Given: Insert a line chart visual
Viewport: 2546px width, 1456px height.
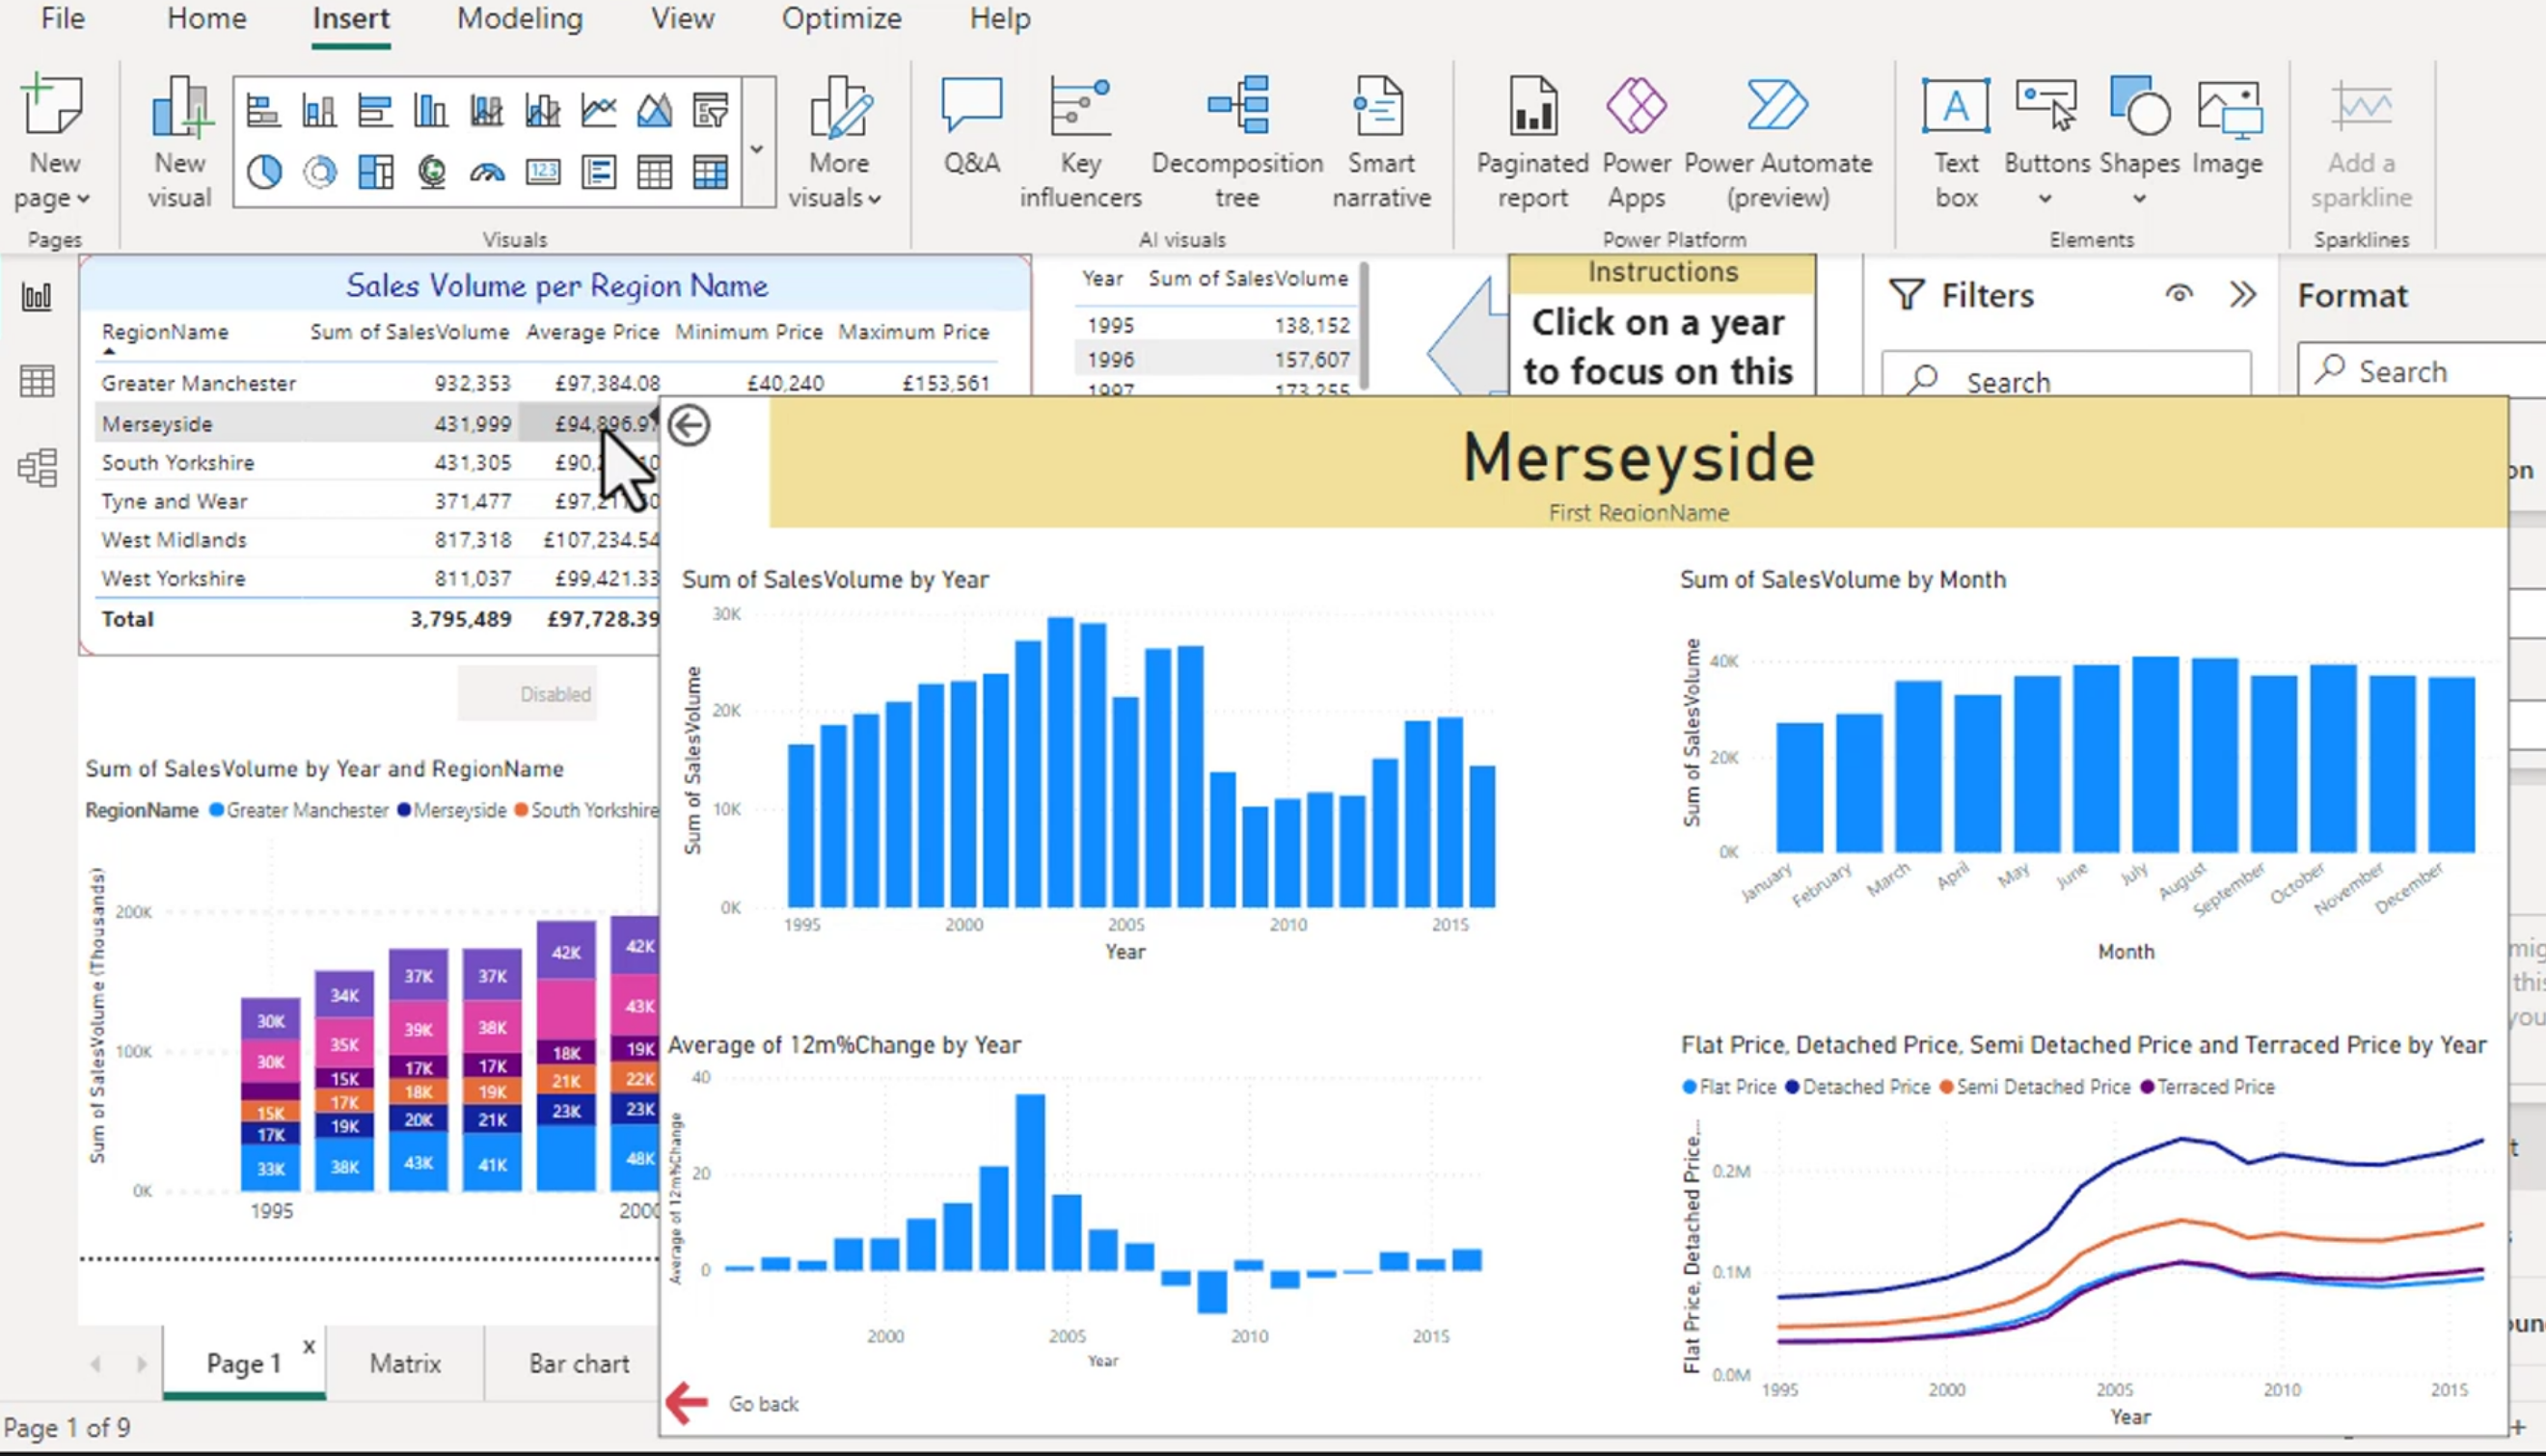Looking at the screenshot, I should click(599, 110).
